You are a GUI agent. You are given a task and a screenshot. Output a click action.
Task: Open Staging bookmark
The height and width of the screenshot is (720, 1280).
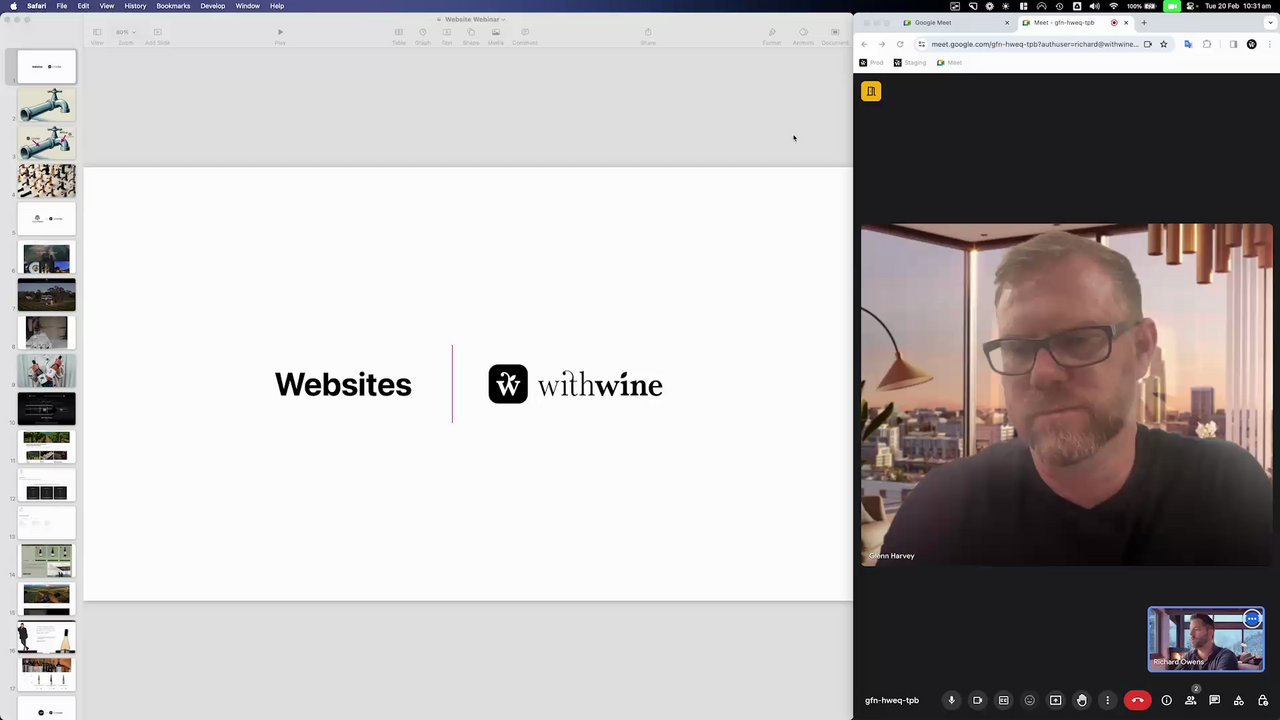point(910,62)
